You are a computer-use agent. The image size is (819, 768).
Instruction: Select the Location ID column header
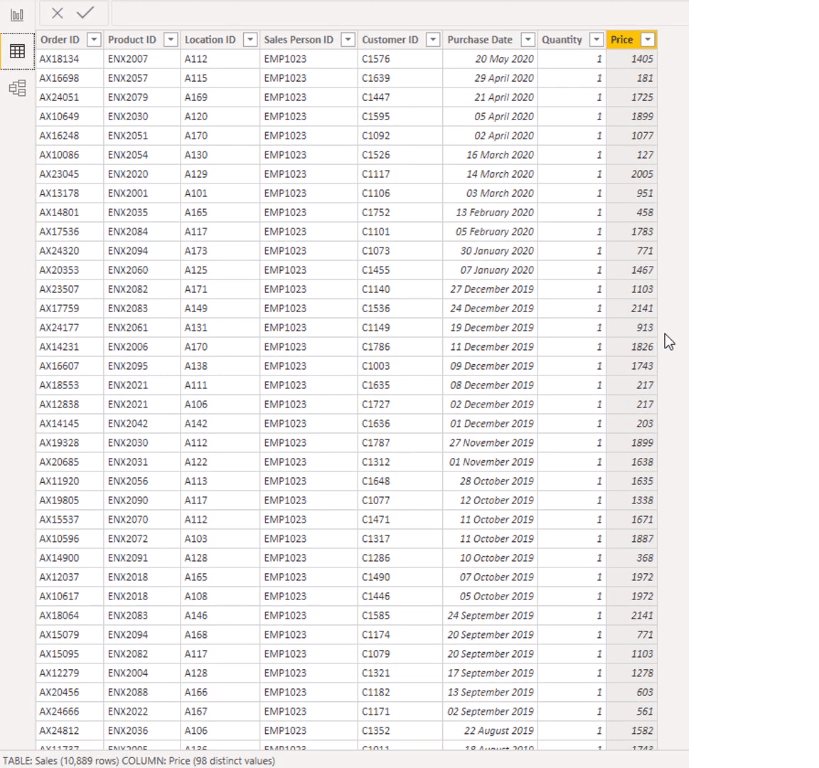pyautogui.click(x=220, y=40)
